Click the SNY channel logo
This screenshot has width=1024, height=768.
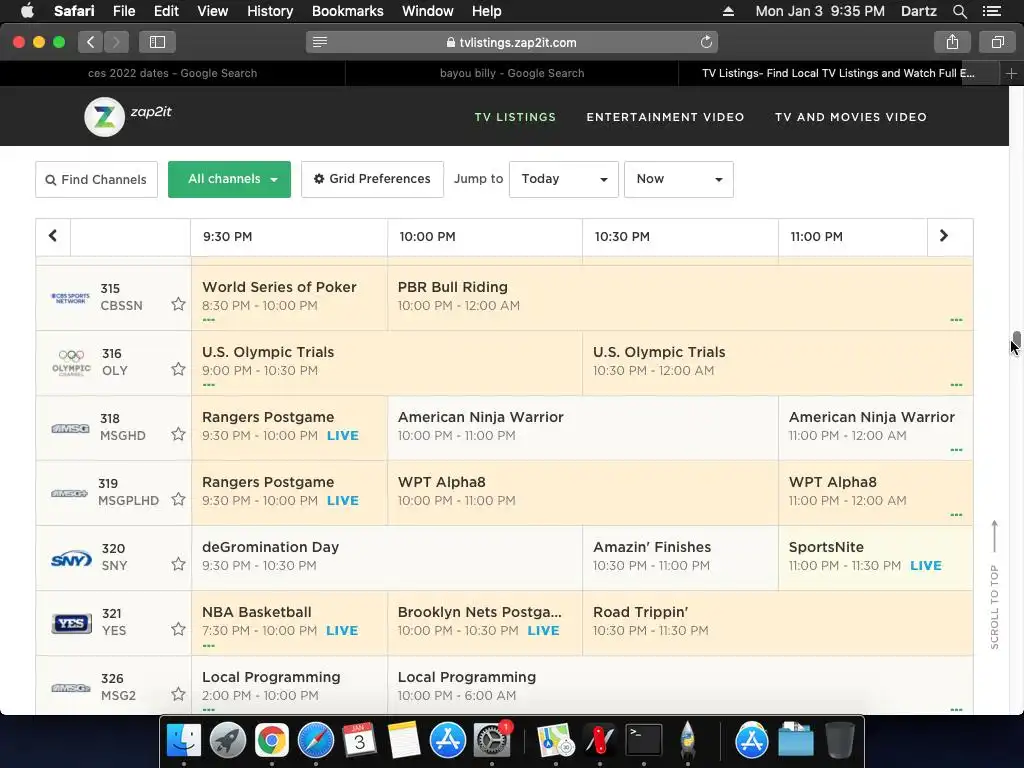click(x=71, y=559)
